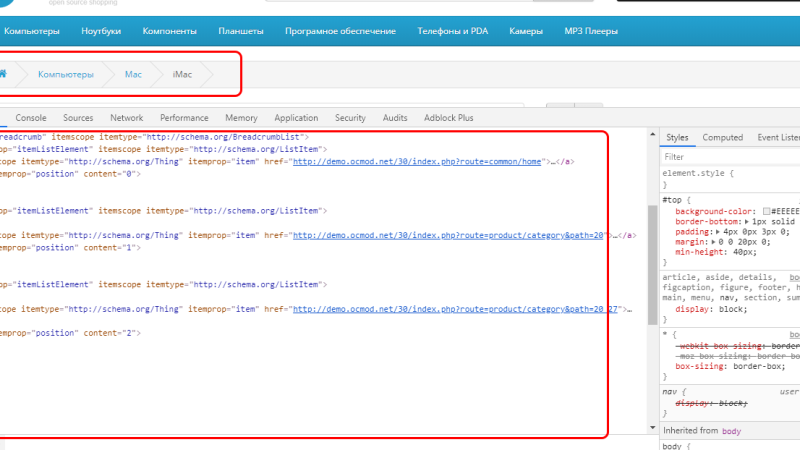Screen dimensions: 800x450
Task: Open Телефоны и PDA menu item
Action: pyautogui.click(x=453, y=31)
